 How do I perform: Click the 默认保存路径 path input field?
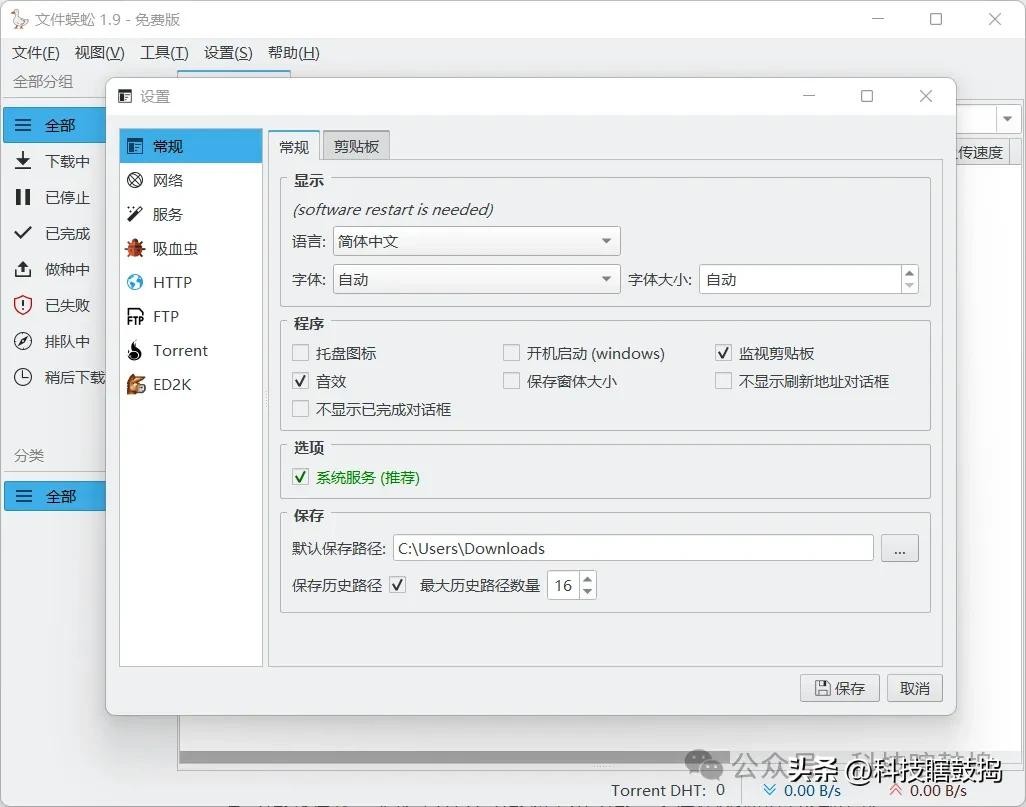[632, 548]
